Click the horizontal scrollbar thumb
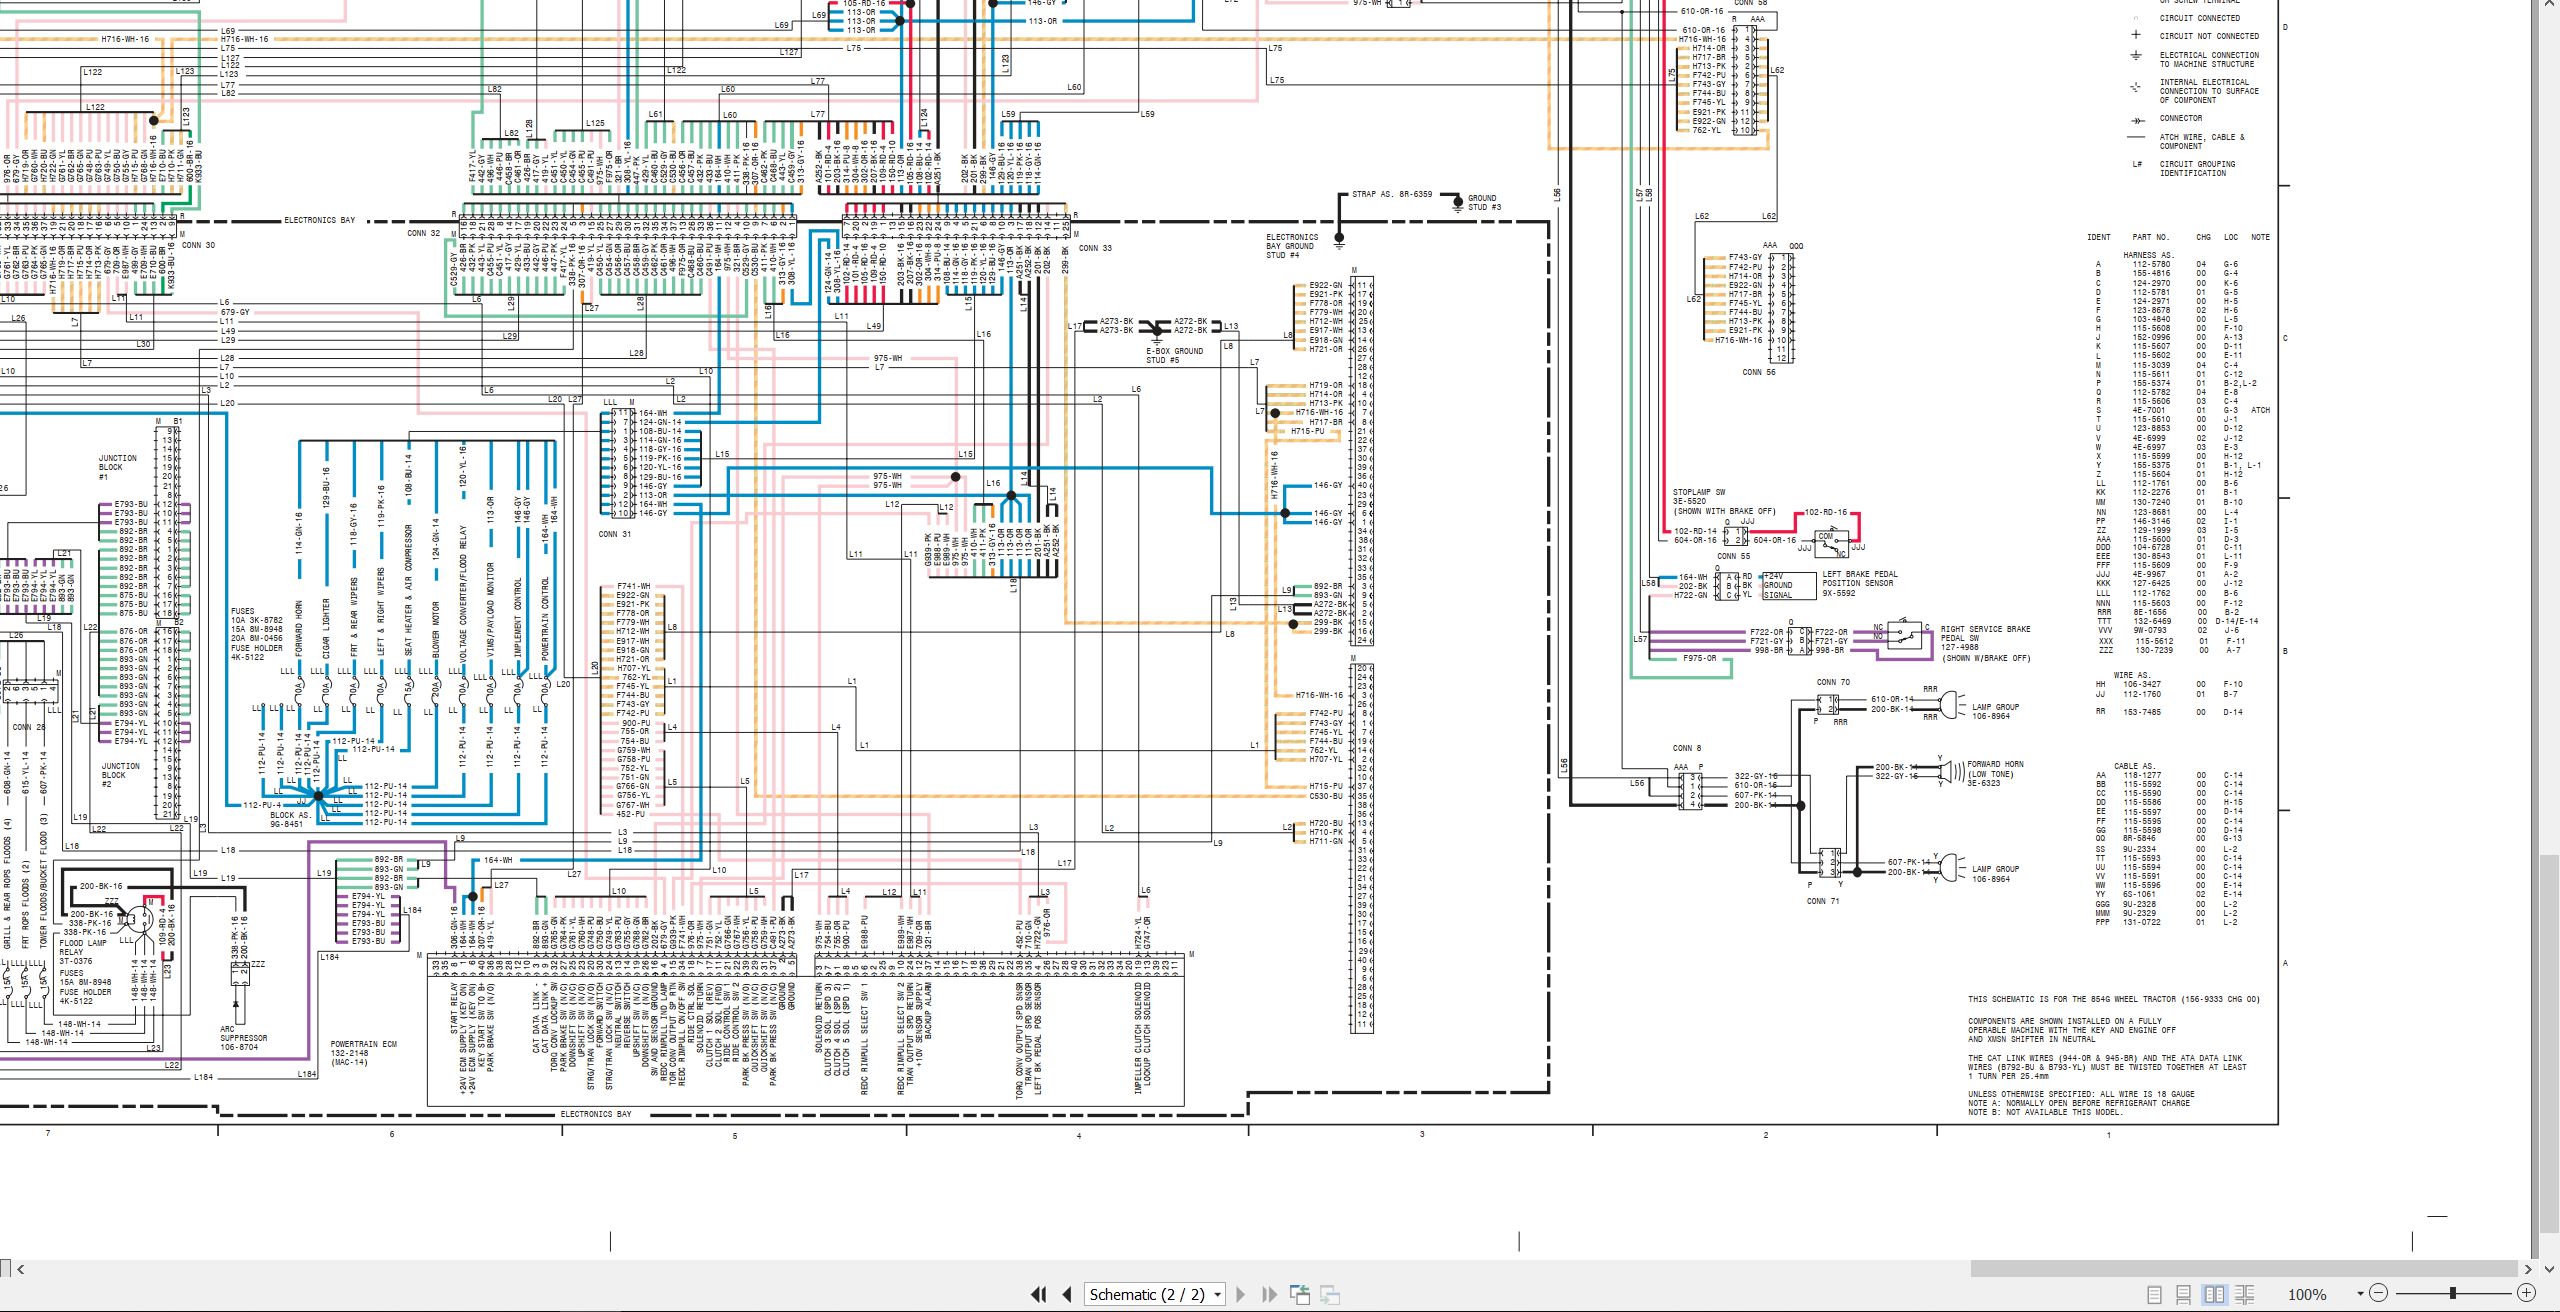2560x1312 pixels. coord(2243,1268)
